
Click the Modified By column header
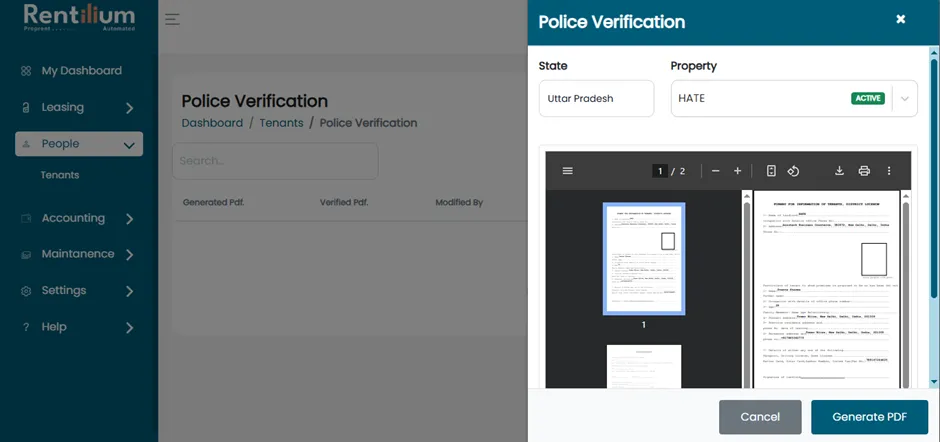(x=459, y=203)
